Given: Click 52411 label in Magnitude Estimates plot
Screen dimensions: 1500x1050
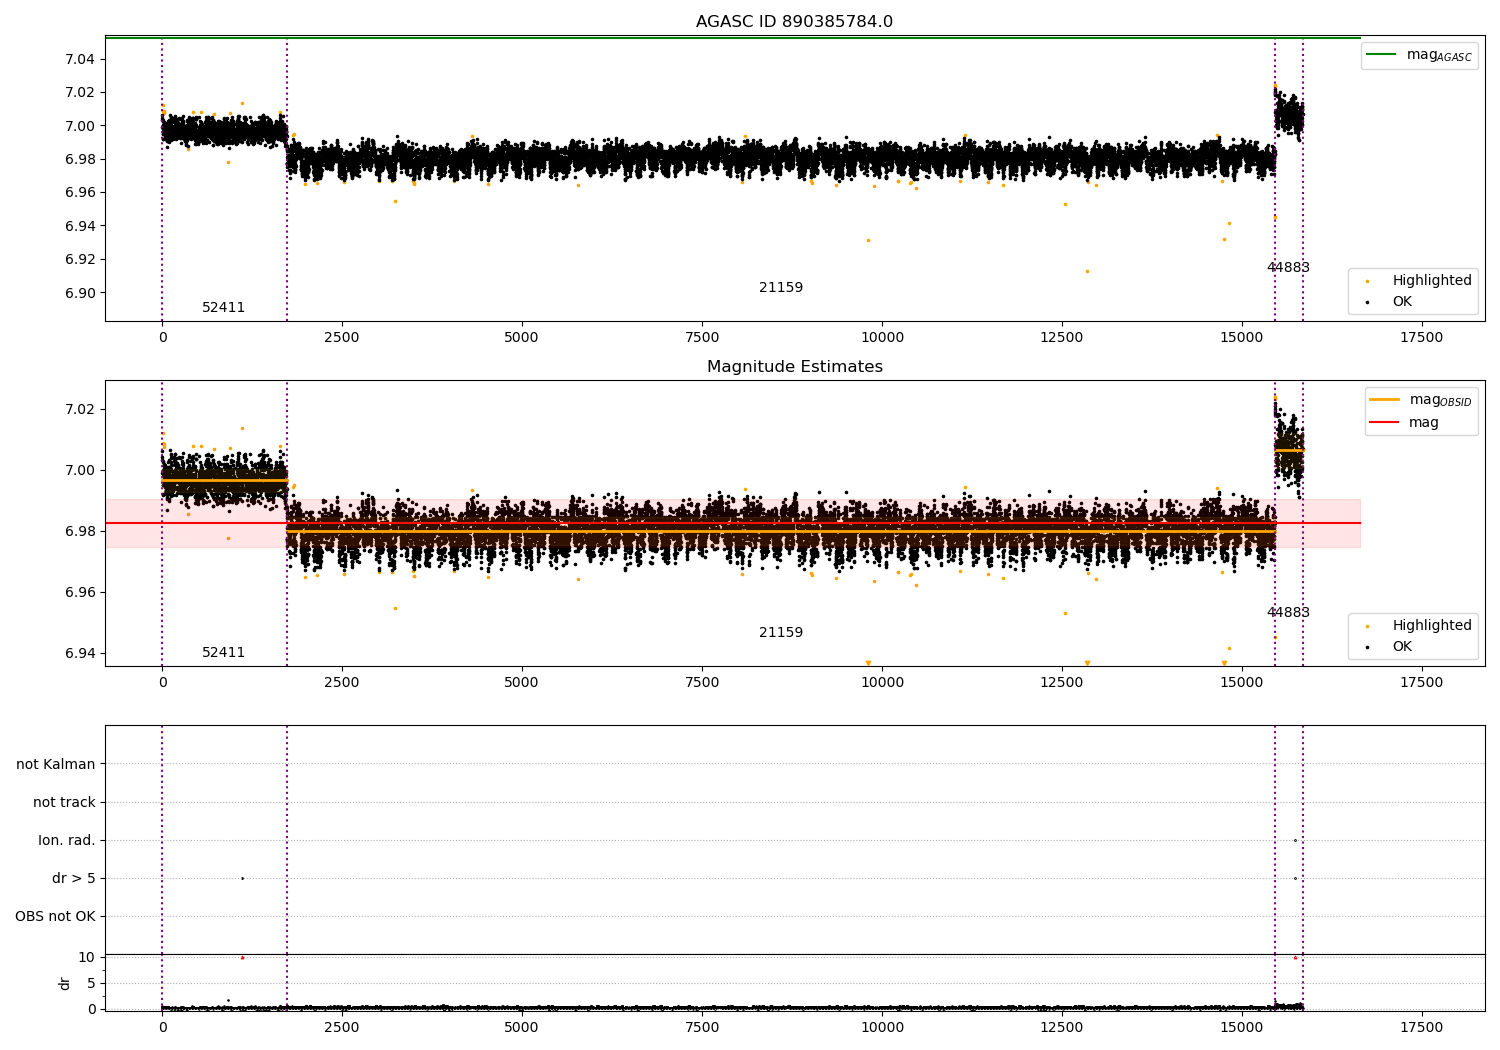Looking at the screenshot, I should click(223, 653).
